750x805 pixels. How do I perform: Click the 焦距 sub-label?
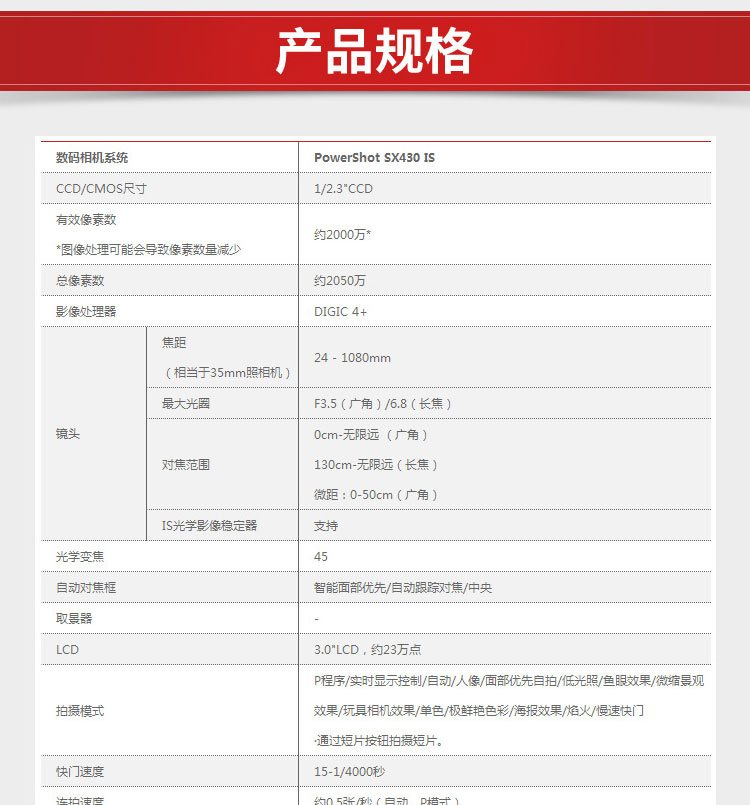[x=174, y=342]
